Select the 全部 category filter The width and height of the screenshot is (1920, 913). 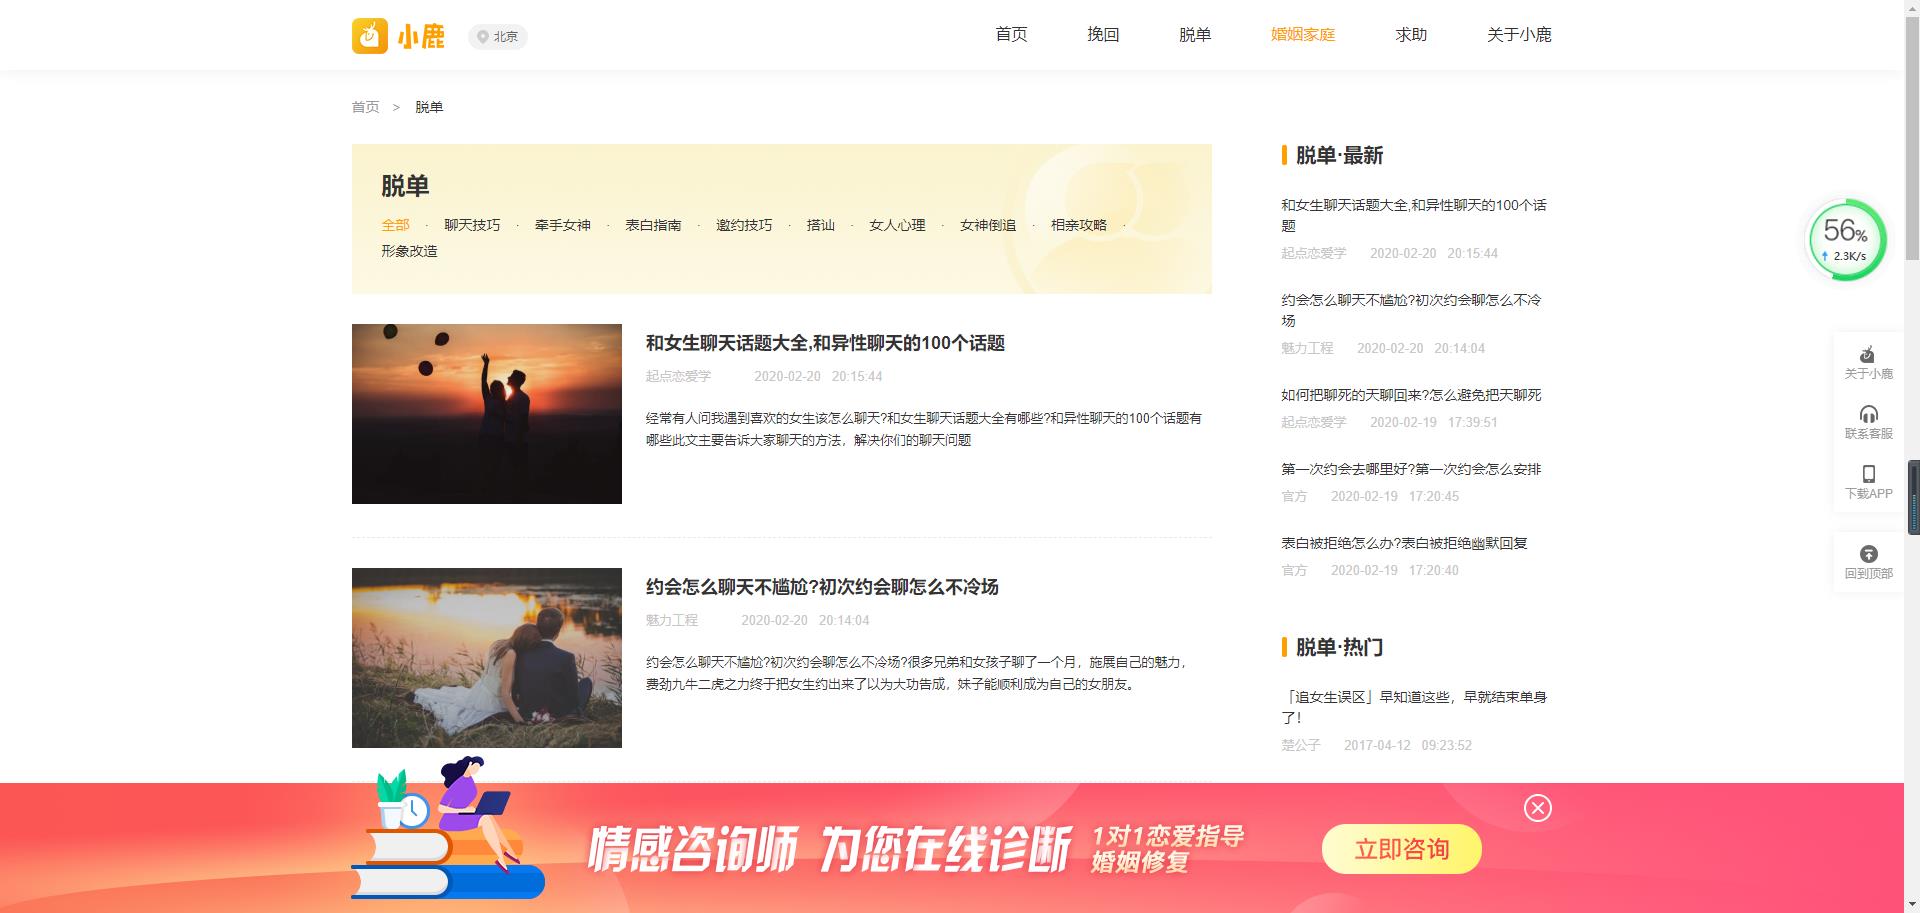395,225
